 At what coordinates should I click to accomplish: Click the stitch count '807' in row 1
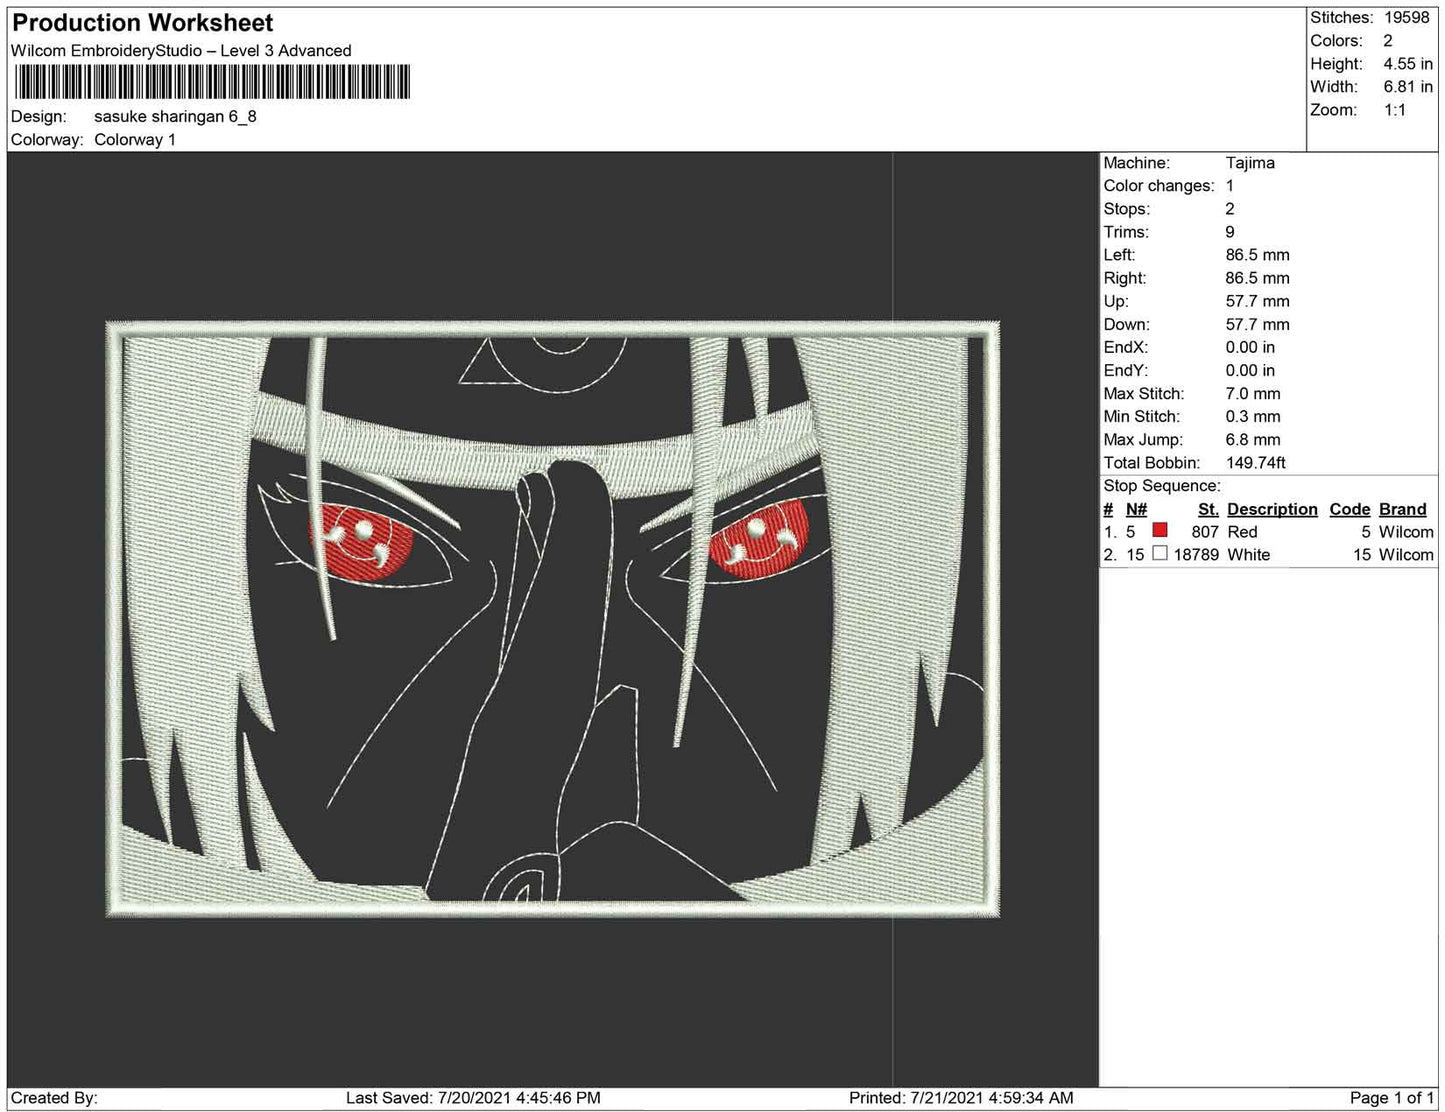pyautogui.click(x=1205, y=532)
